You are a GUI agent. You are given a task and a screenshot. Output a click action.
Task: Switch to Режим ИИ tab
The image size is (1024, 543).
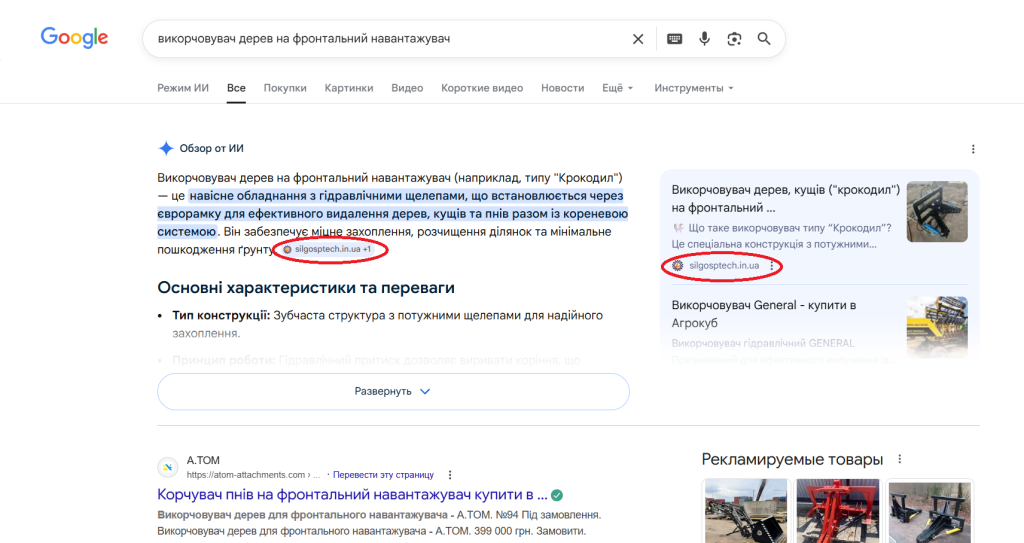tap(183, 88)
